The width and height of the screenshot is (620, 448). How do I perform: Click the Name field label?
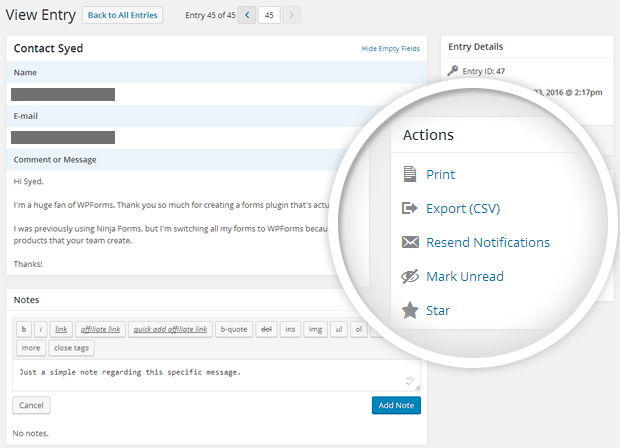coord(25,72)
